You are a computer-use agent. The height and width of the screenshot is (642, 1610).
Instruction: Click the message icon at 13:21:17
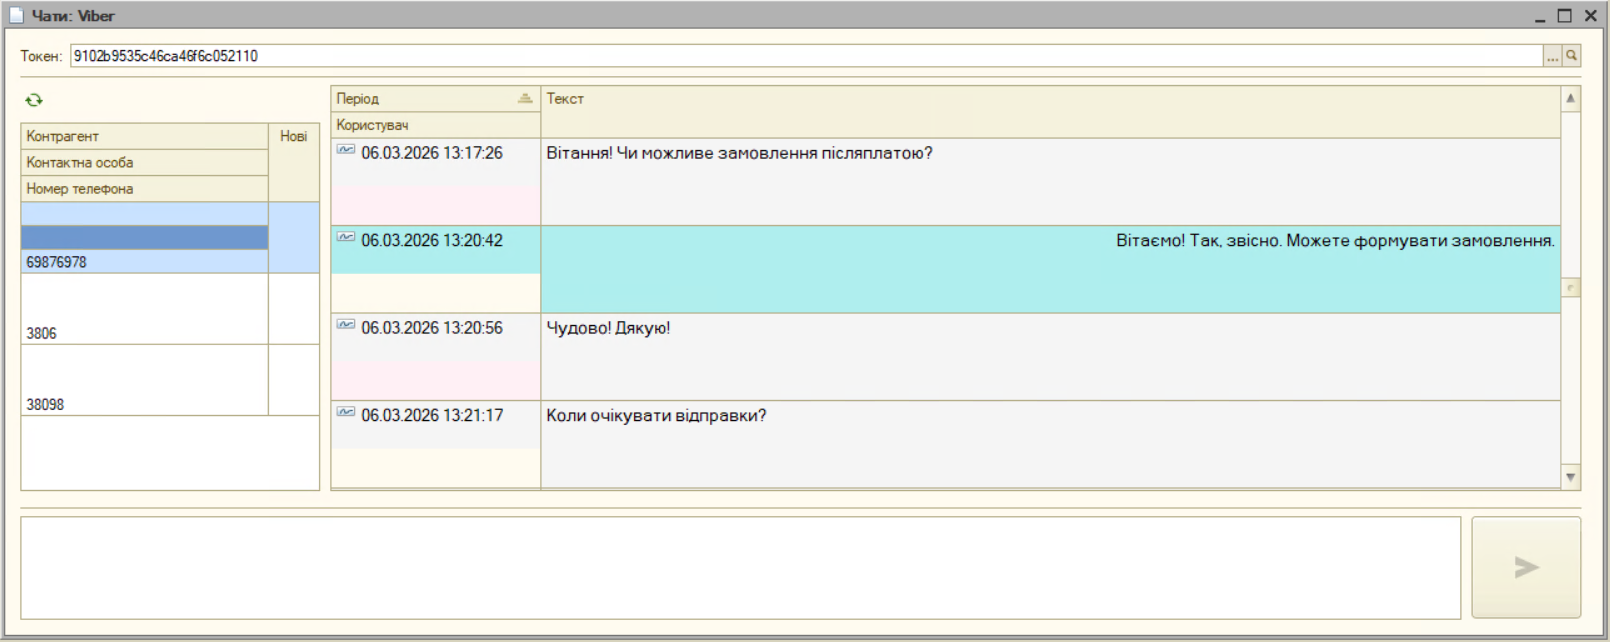[346, 412]
